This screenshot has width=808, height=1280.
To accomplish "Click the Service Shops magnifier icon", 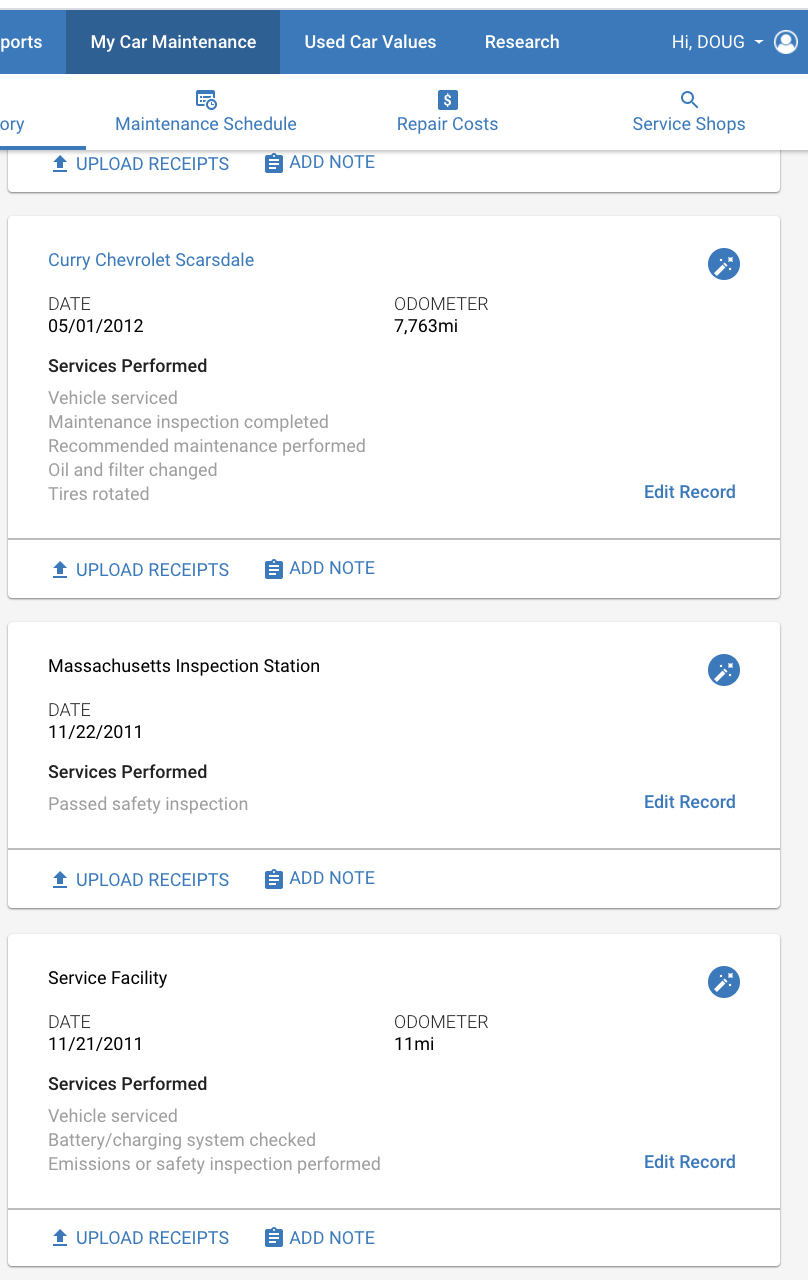I will [689, 99].
